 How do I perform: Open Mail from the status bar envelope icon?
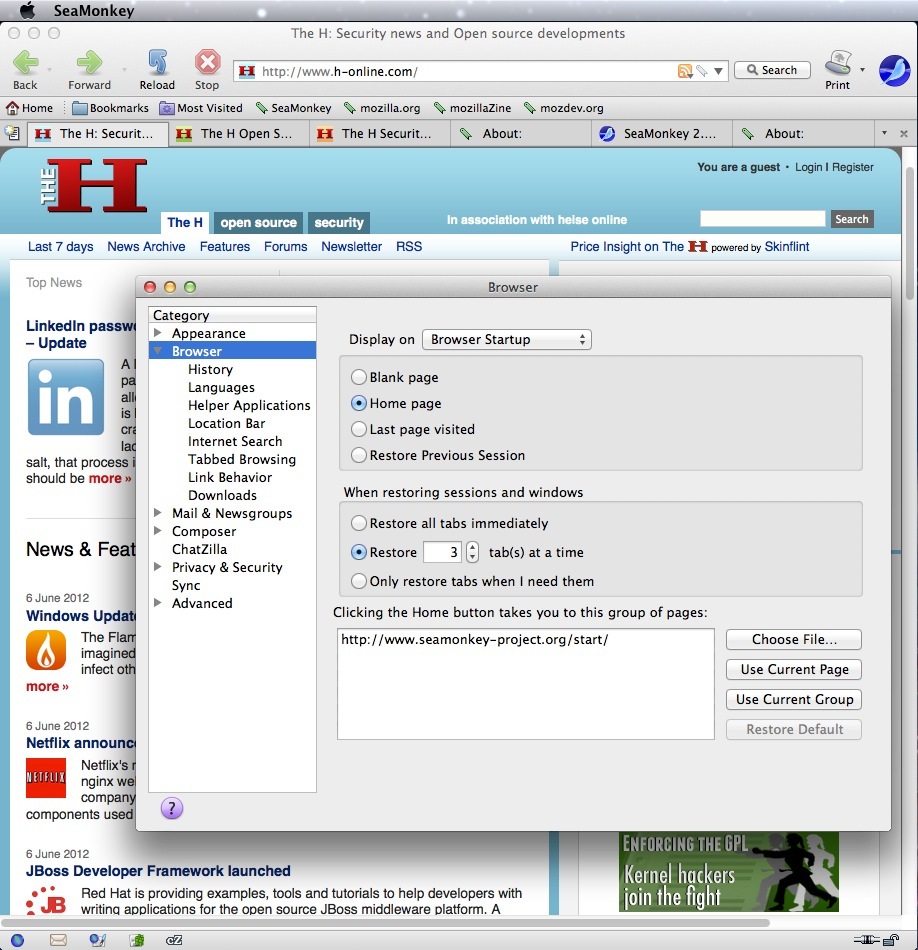tap(58, 940)
